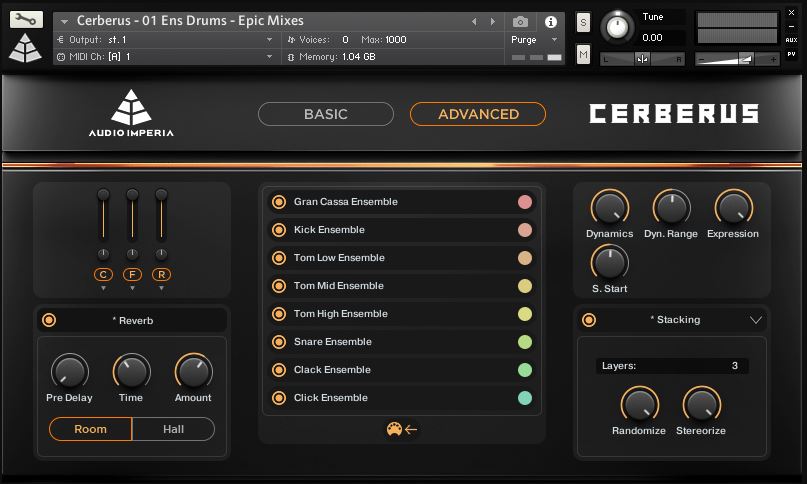Click the R mic volume fader
Viewport: 807px width, 484px height.
(161, 215)
